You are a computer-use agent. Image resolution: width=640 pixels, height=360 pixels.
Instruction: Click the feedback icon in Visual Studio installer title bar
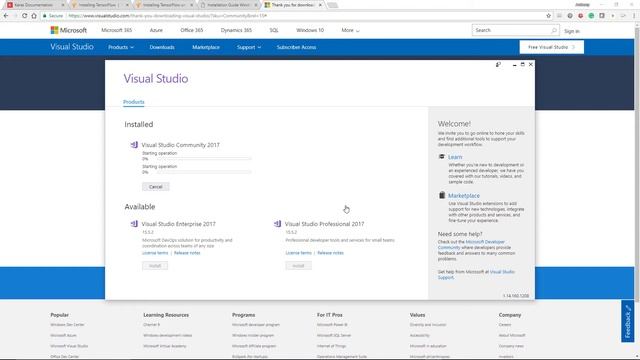pos(498,64)
